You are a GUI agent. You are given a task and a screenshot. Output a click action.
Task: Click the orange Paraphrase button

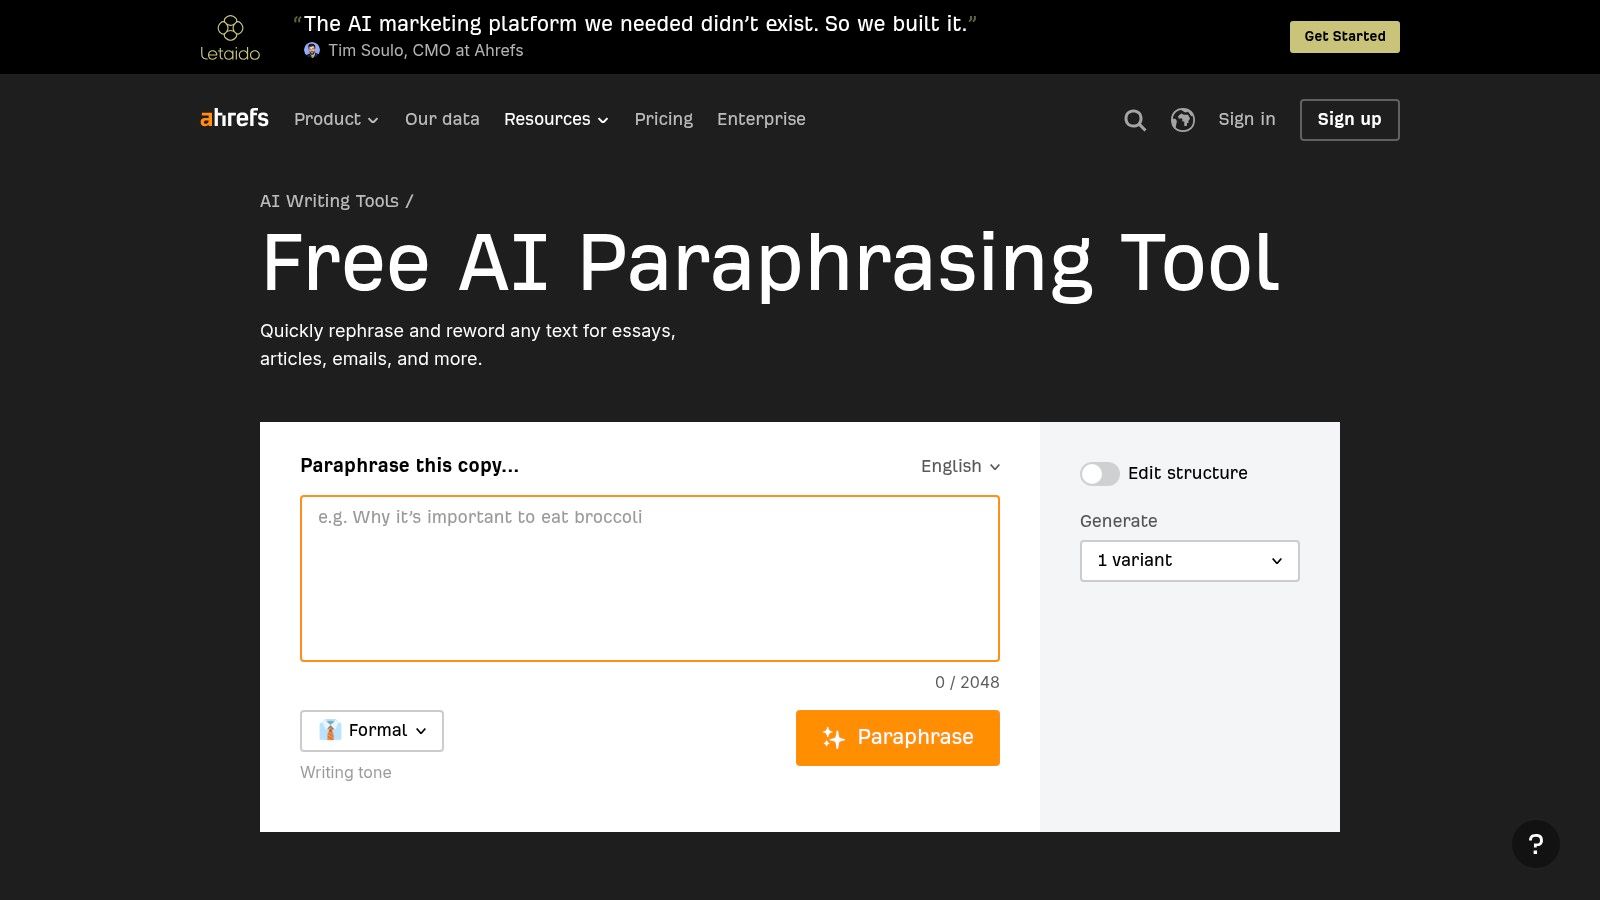tap(898, 738)
